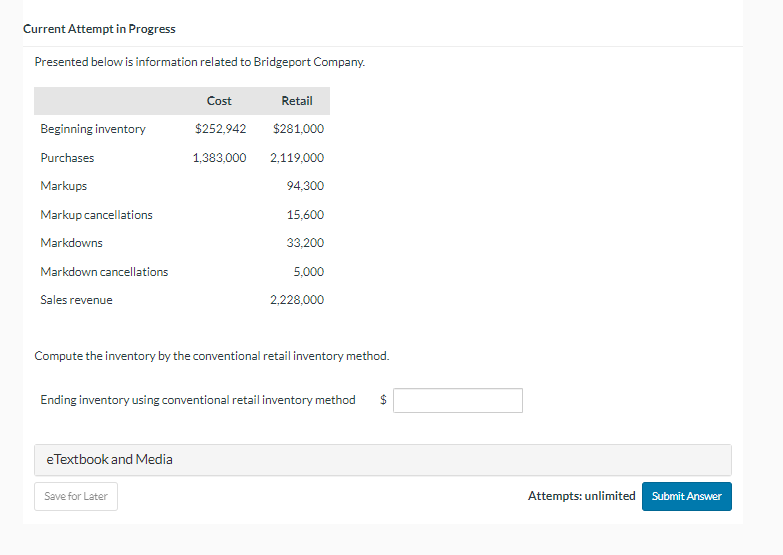Image resolution: width=783 pixels, height=555 pixels.
Task: Click the Submit Answer button
Action: [x=686, y=496]
